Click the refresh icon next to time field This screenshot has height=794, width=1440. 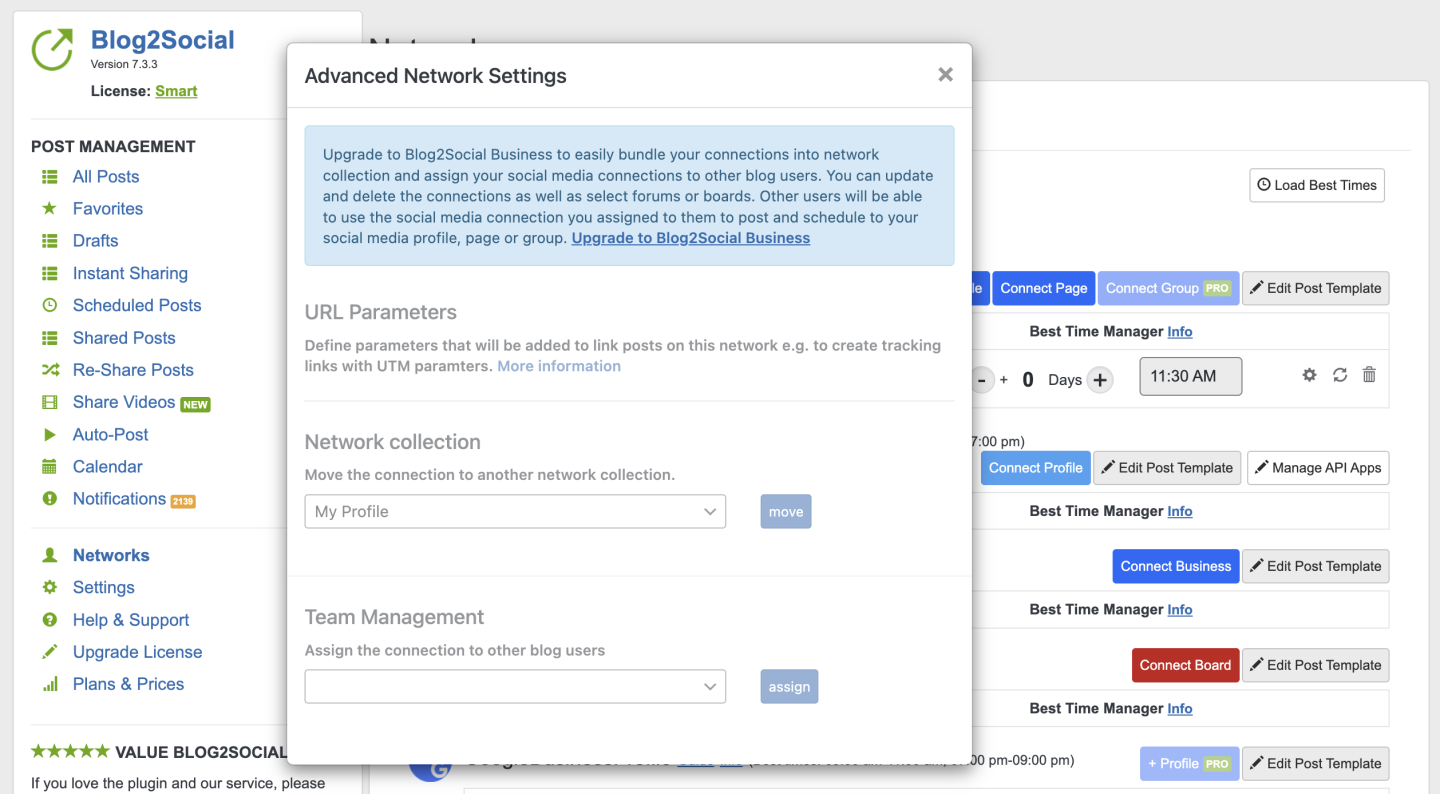(x=1340, y=375)
